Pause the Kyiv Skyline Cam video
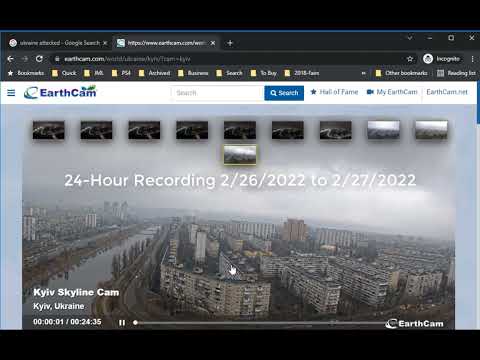 [x=122, y=323]
